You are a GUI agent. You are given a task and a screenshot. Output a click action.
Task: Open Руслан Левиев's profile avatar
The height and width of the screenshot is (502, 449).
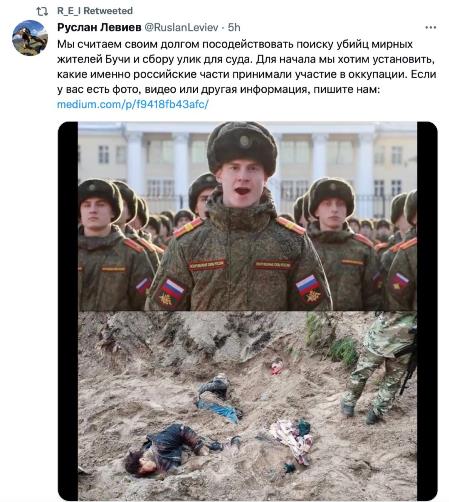pyautogui.click(x=30, y=38)
